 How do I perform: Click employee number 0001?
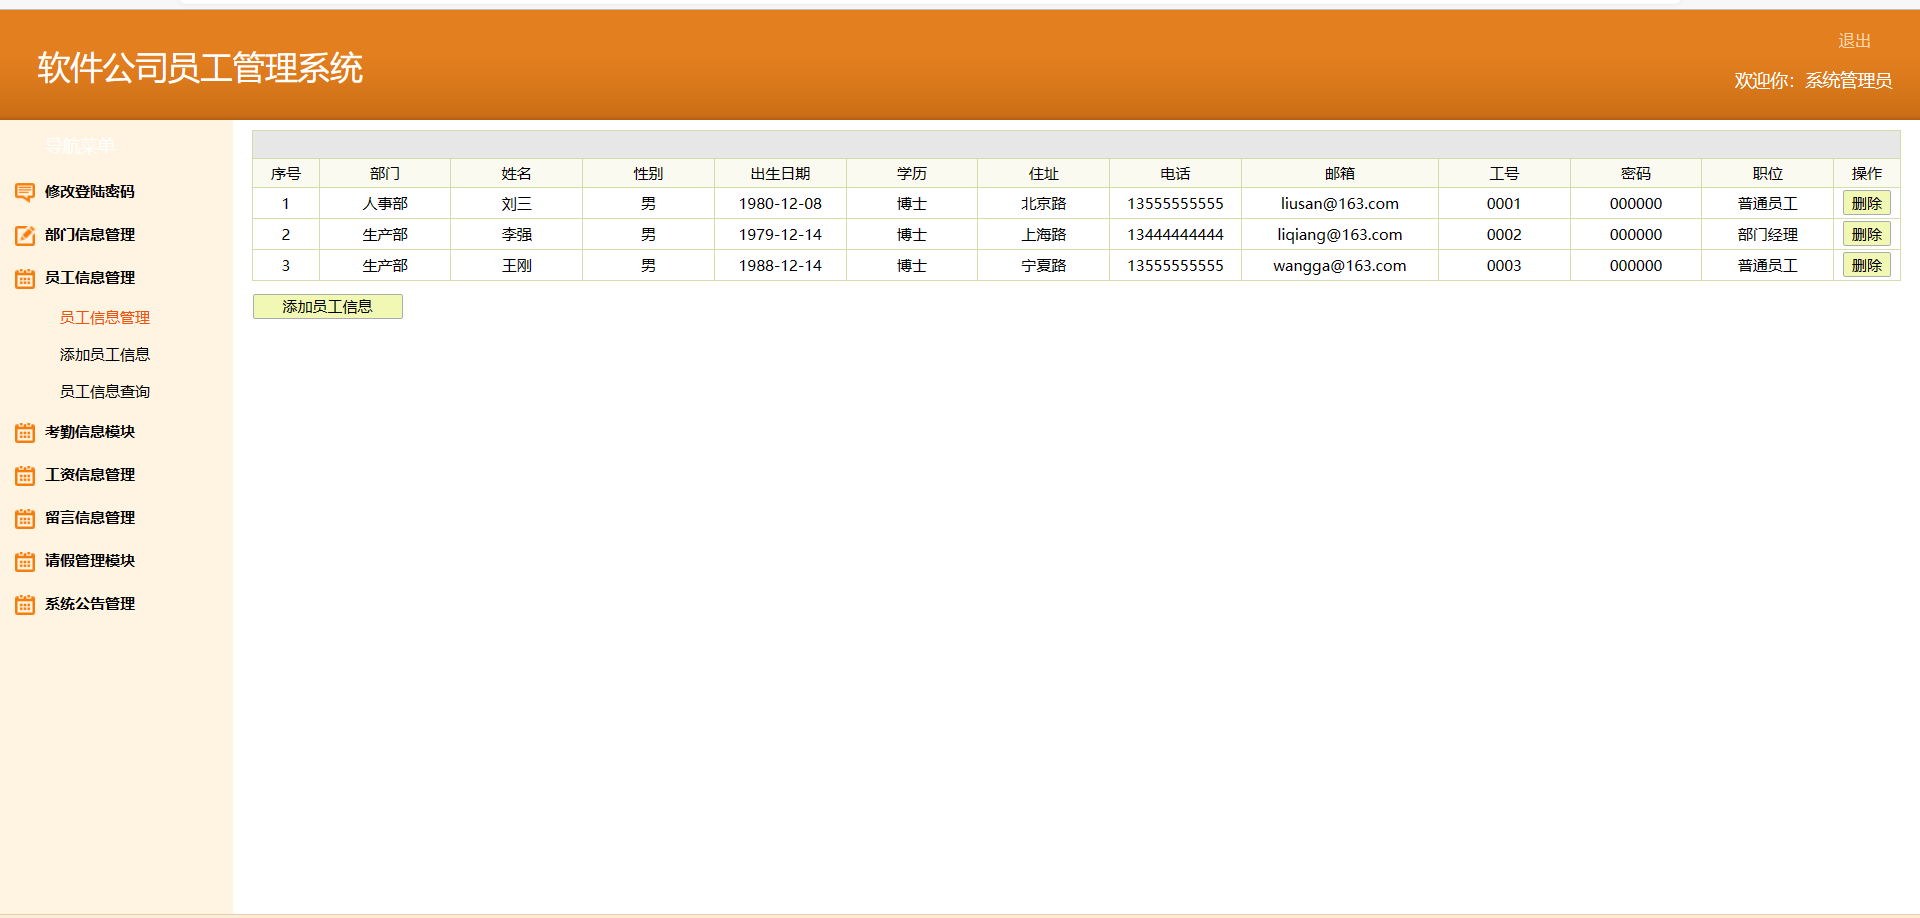1504,203
